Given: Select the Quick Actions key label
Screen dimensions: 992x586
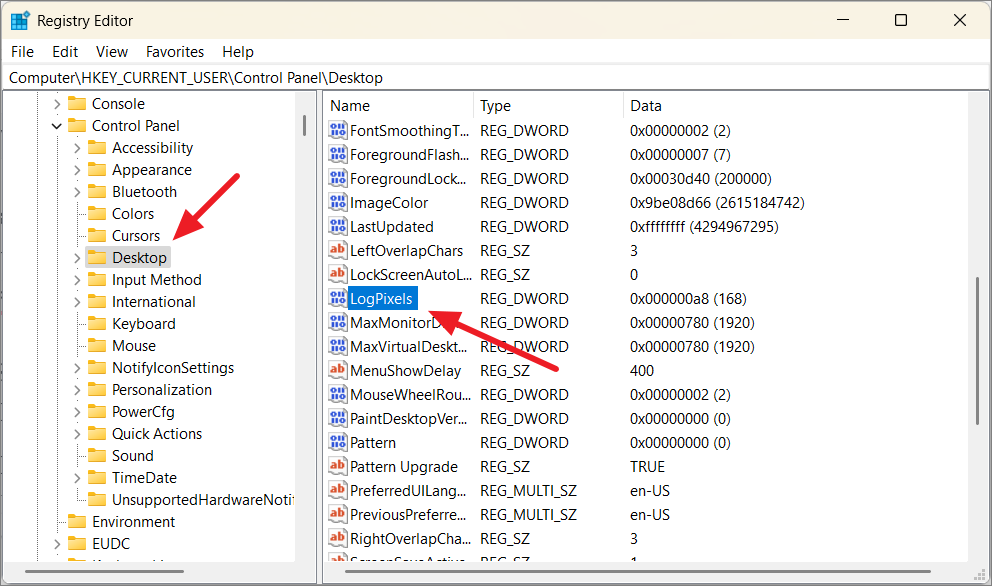Looking at the screenshot, I should (x=157, y=434).
